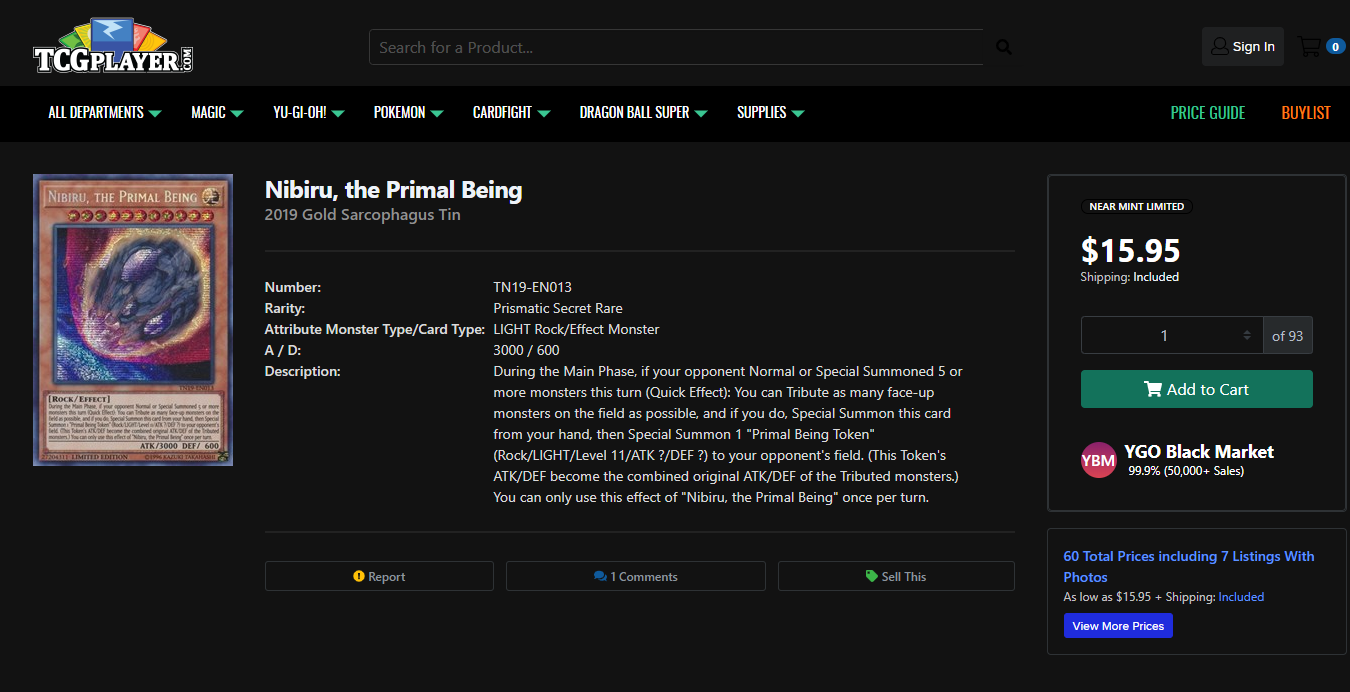This screenshot has width=1350, height=692.
Task: Expand the All Departments menu
Action: tap(105, 113)
